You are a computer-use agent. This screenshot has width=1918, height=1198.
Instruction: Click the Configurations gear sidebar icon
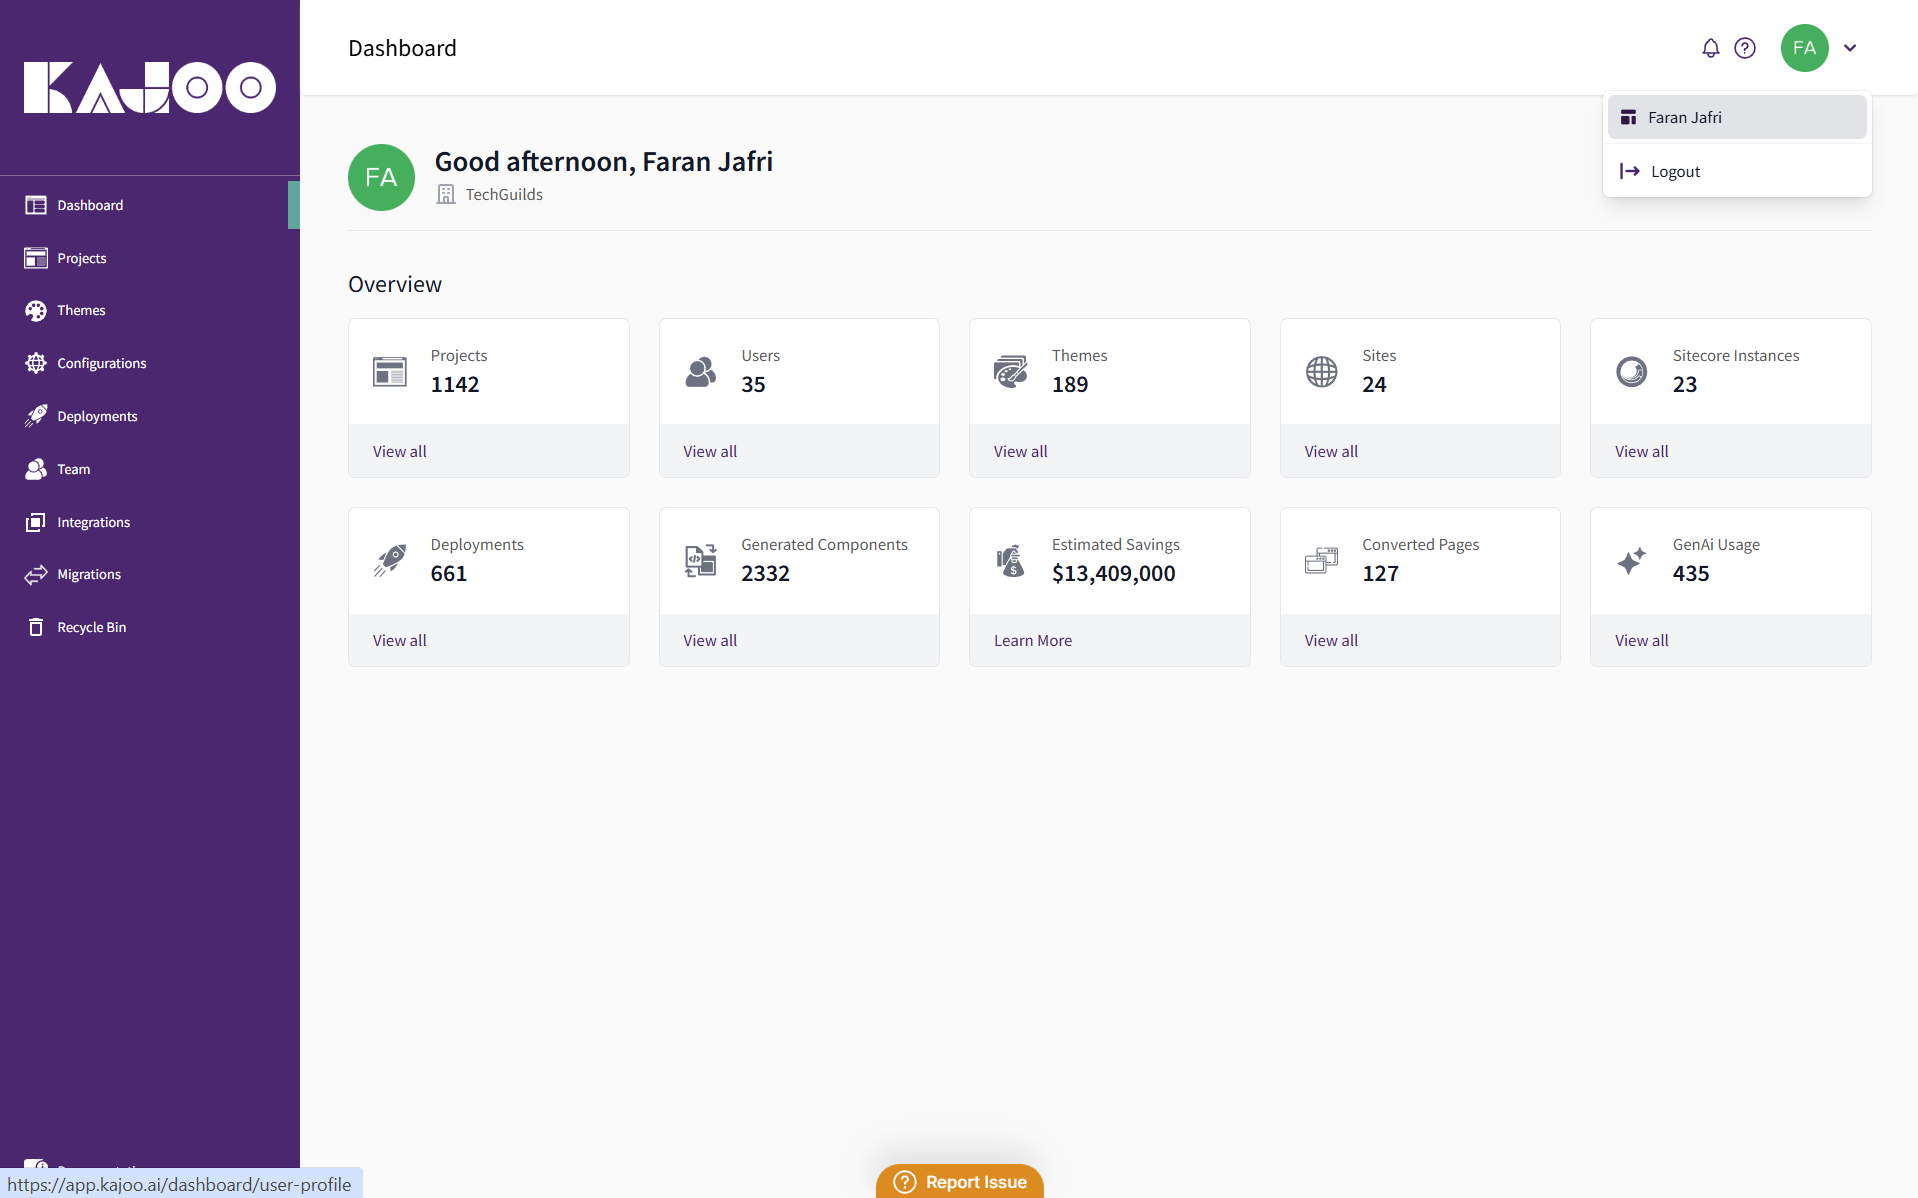coord(36,363)
